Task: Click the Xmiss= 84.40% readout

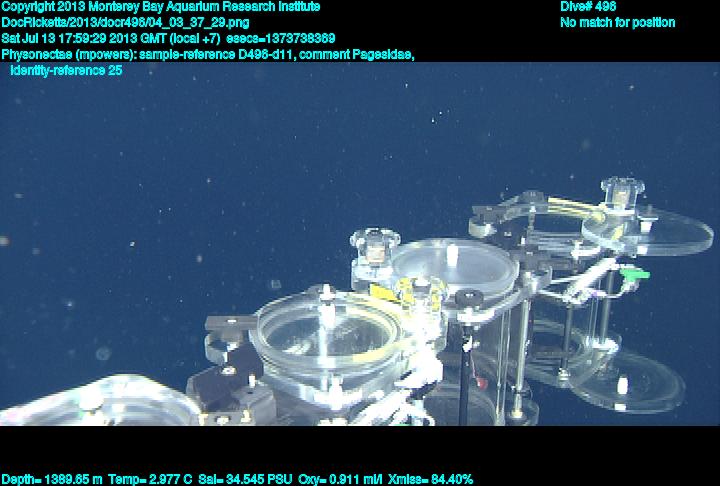Action: click(430, 480)
